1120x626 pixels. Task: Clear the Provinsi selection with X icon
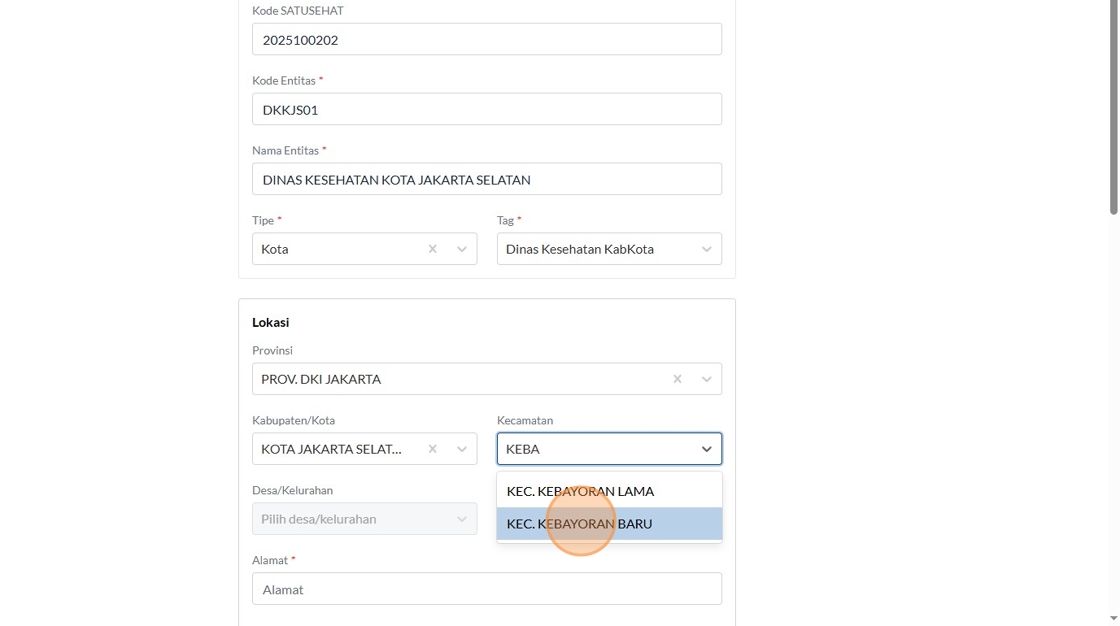(677, 379)
